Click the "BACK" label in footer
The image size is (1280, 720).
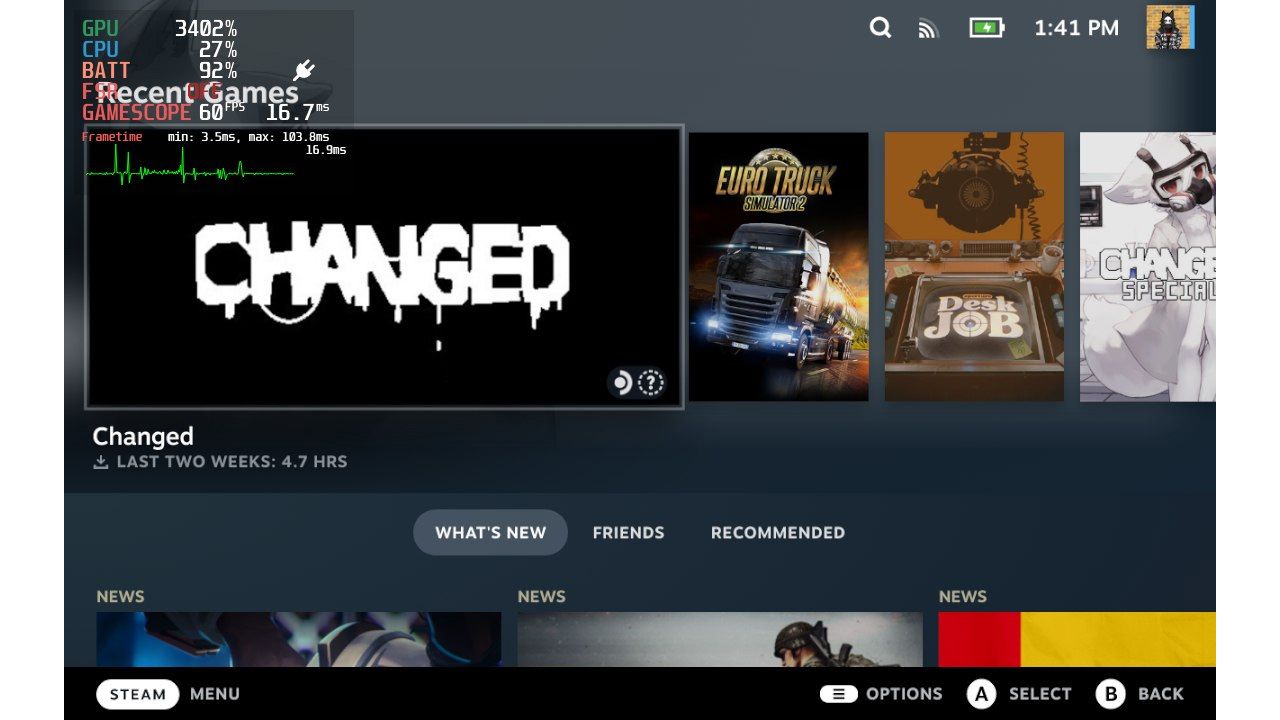click(x=1161, y=694)
